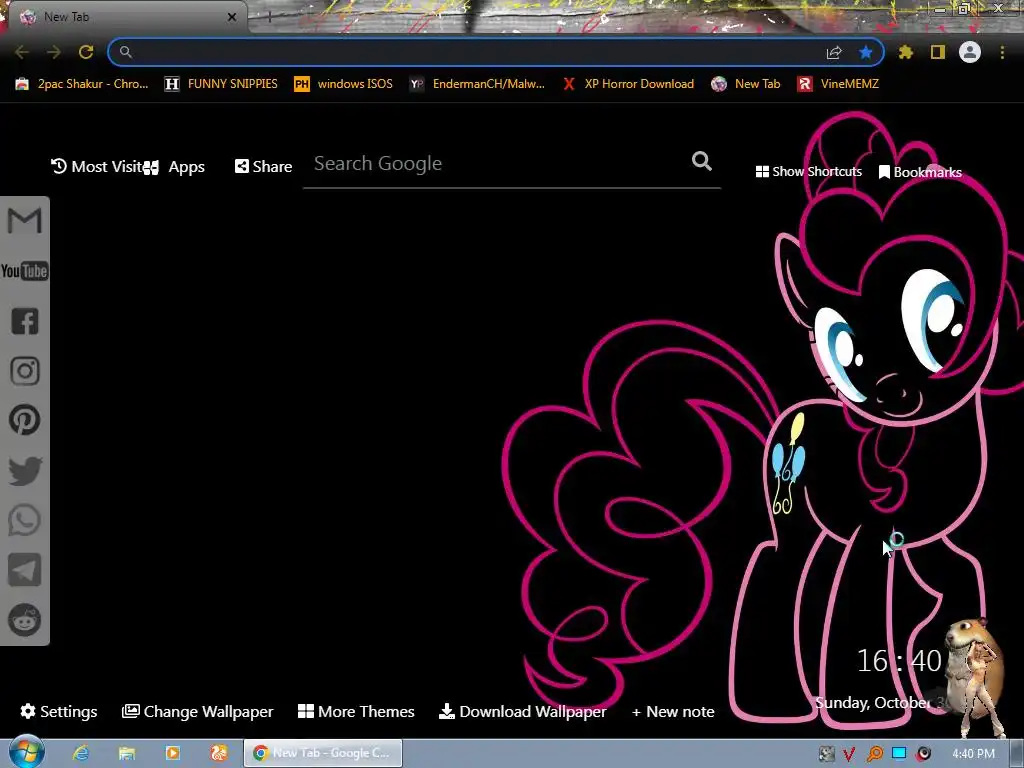Open the Extensions puzzle icon
1024x768 pixels.
pos(906,52)
